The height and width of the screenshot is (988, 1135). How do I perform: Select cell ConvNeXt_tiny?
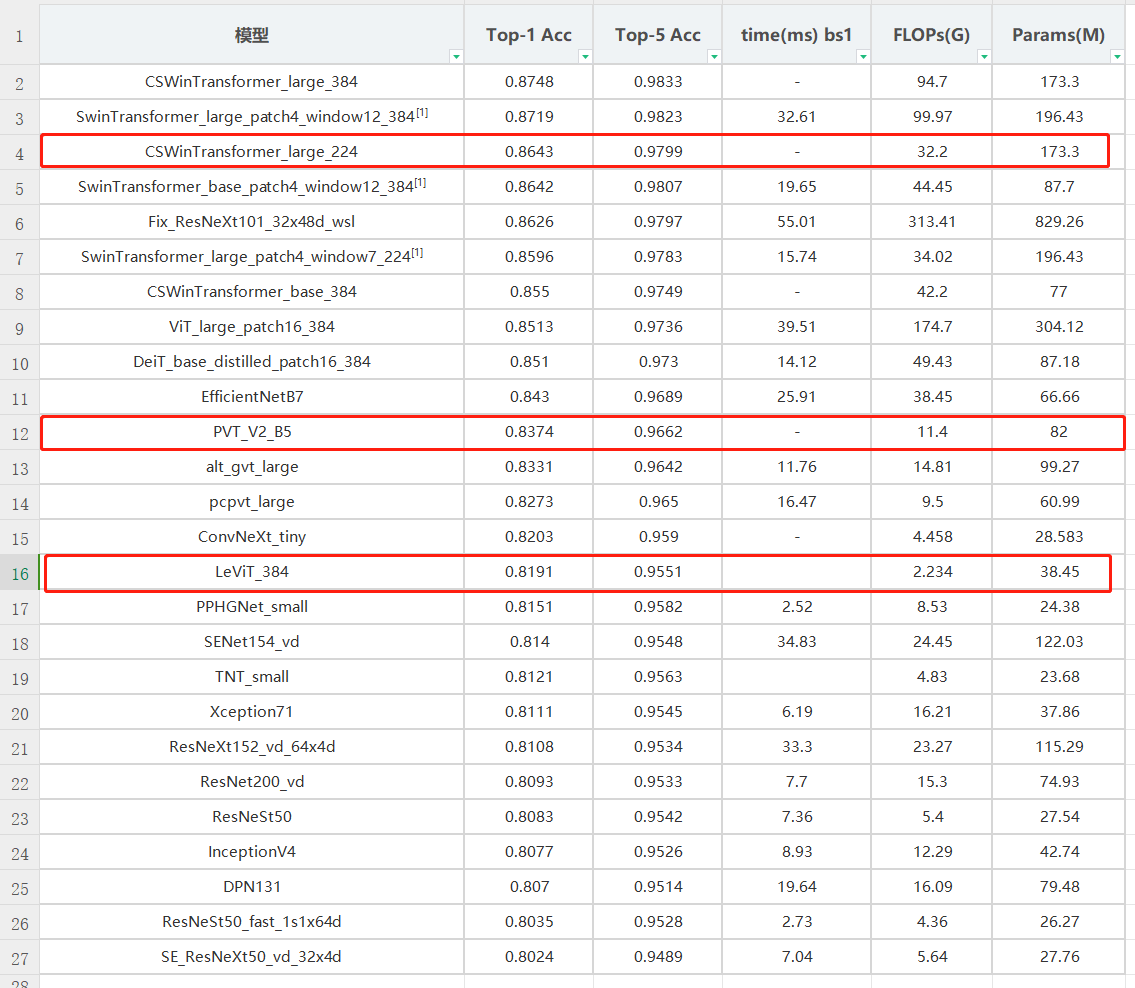click(x=252, y=536)
